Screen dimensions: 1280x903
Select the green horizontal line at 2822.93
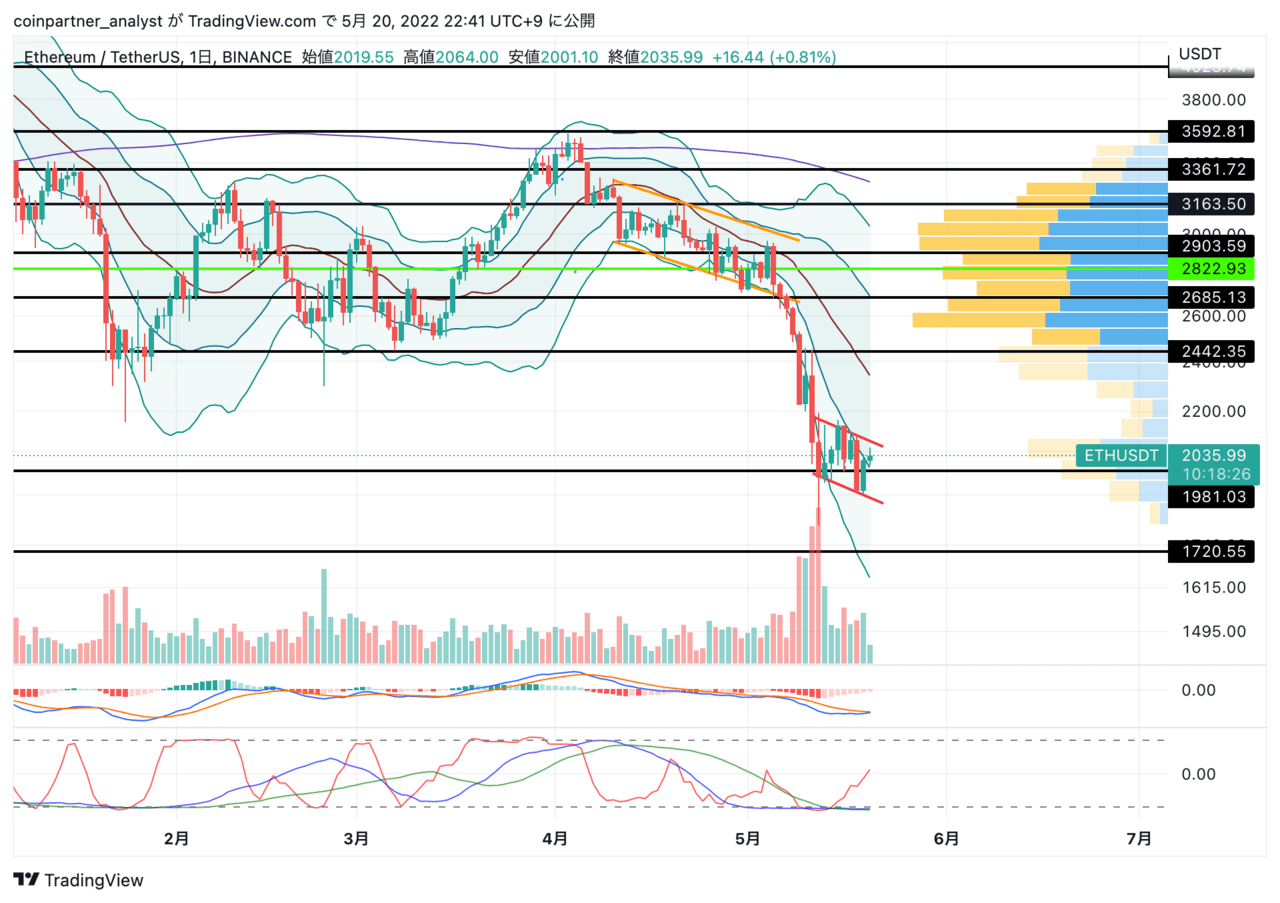590,269
